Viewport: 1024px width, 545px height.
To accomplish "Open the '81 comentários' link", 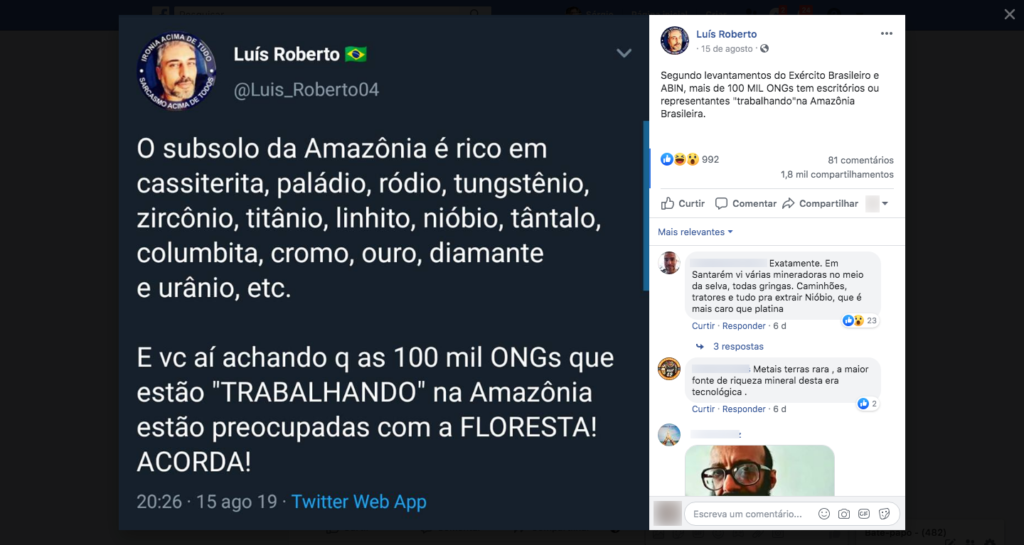I will click(860, 160).
